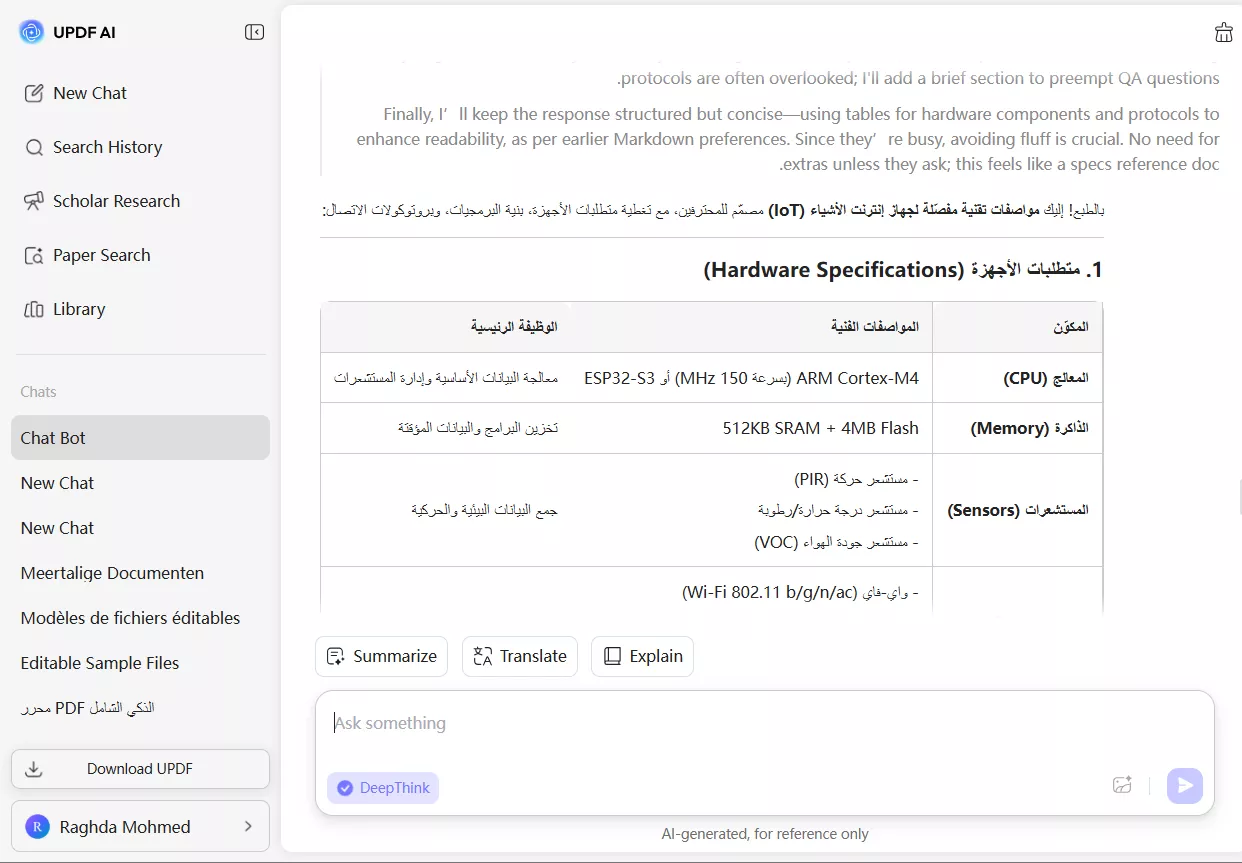Click the screenshot upload icon in the input box
1242x863 pixels.
click(x=1122, y=786)
